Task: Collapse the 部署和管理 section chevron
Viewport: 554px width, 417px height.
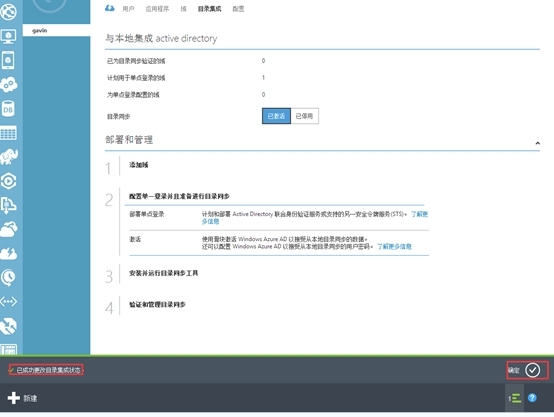Action: (537, 143)
